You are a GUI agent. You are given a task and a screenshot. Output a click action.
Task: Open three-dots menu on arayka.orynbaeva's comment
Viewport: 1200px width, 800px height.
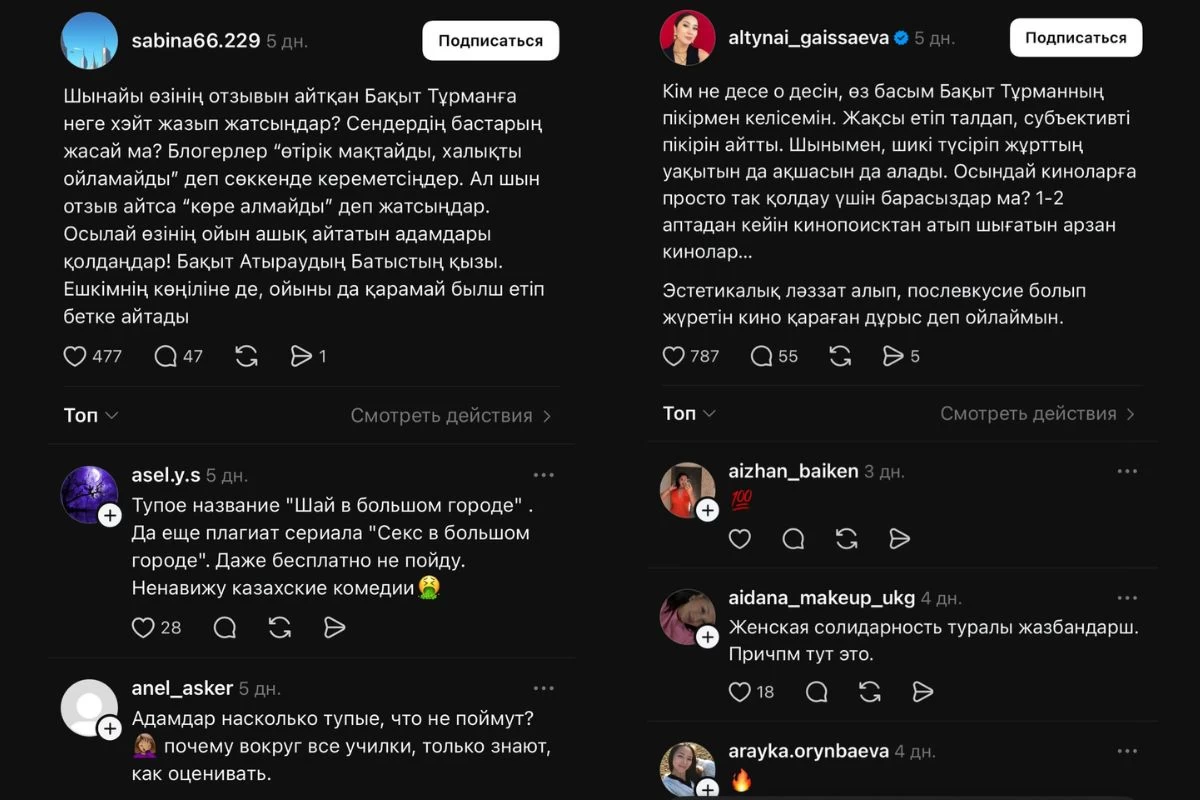coord(1128,750)
